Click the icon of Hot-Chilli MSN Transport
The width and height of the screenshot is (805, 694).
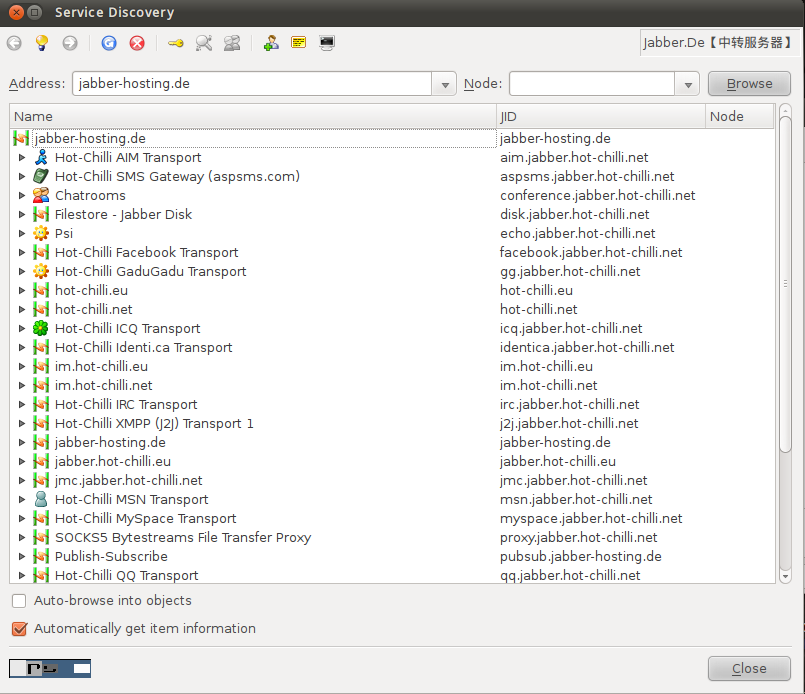(x=41, y=499)
